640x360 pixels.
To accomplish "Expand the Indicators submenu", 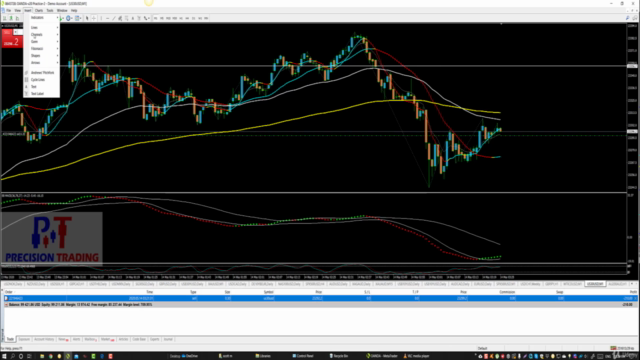I will coord(42,18).
